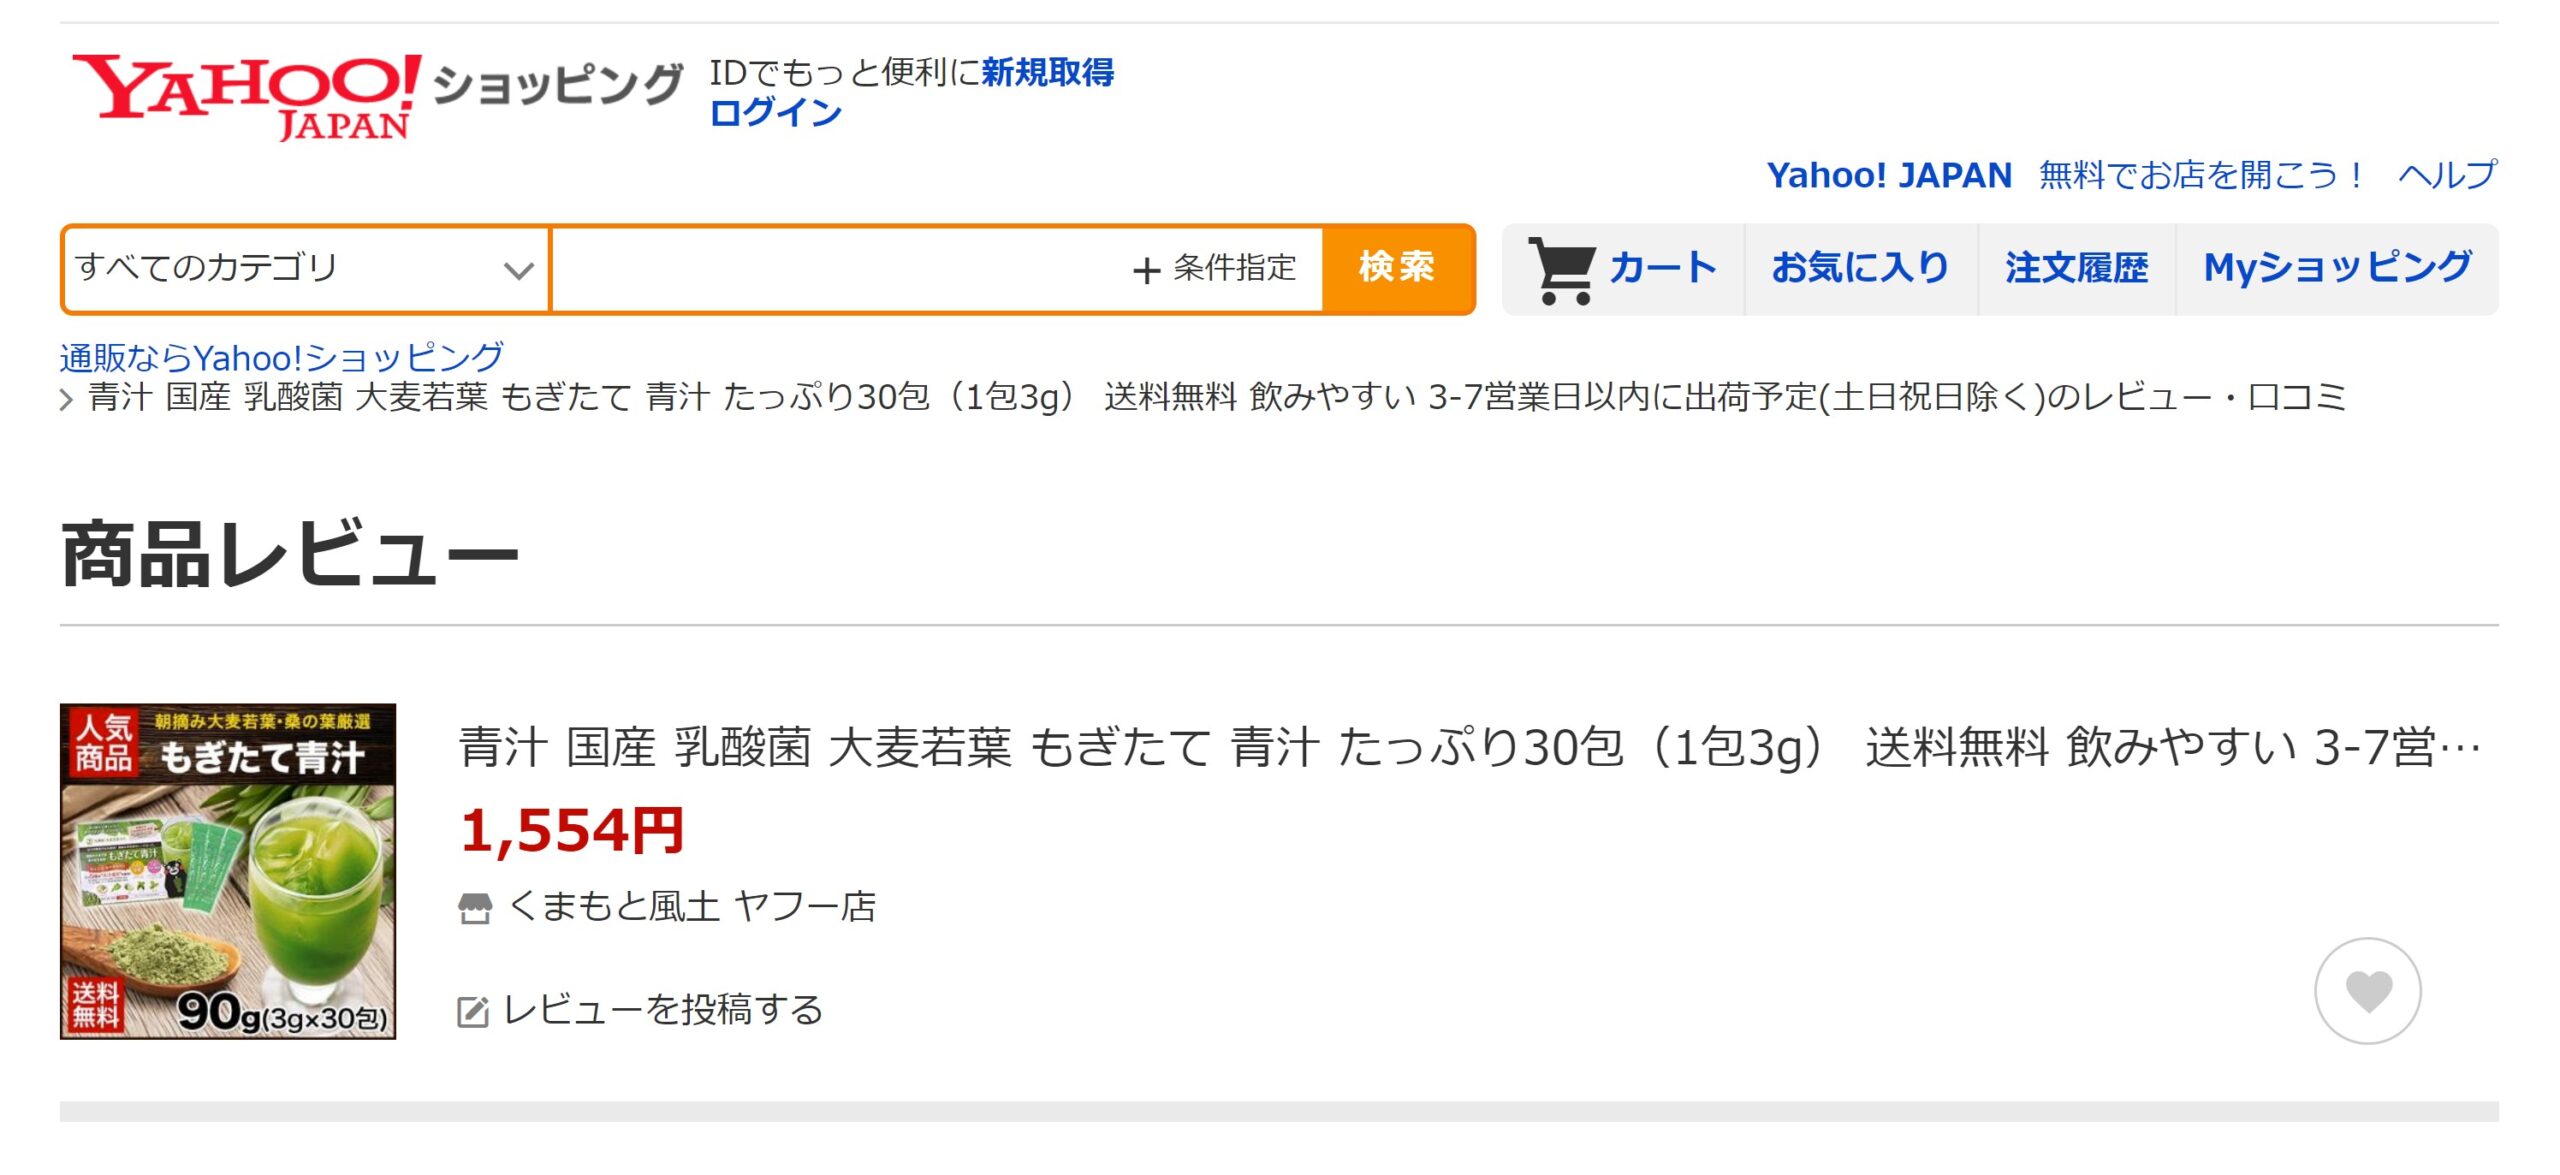The image size is (2560, 1175).
Task: Click the store icon beside くまもと風土
Action: click(x=475, y=908)
